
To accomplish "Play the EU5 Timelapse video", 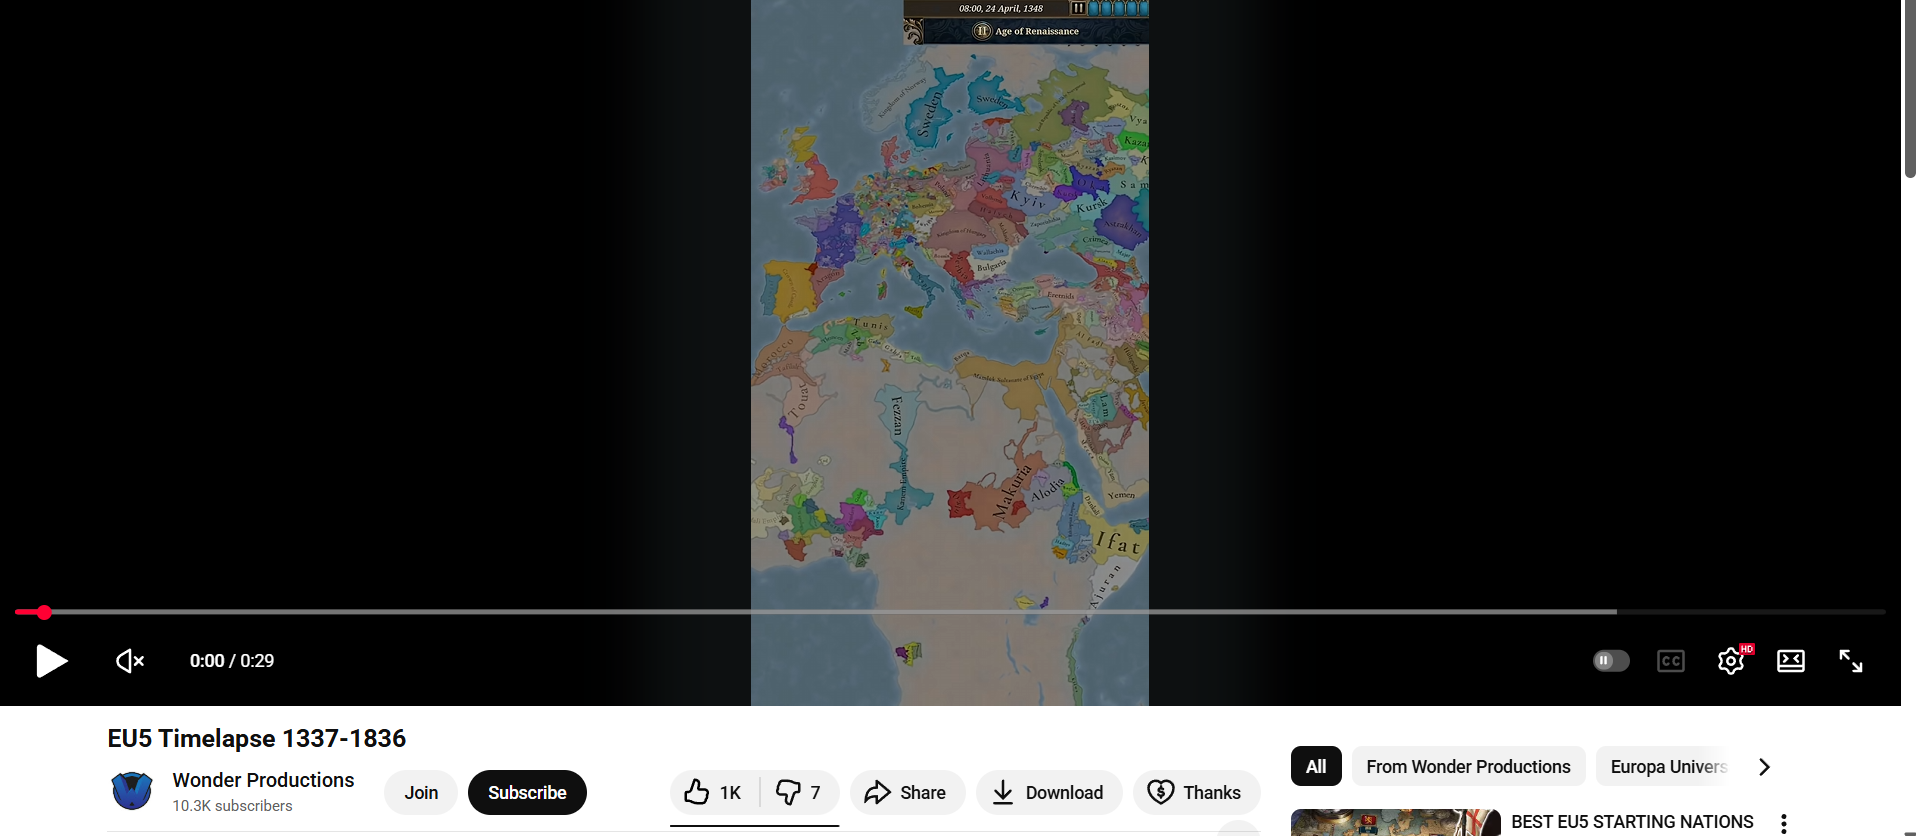I will click(x=52, y=661).
